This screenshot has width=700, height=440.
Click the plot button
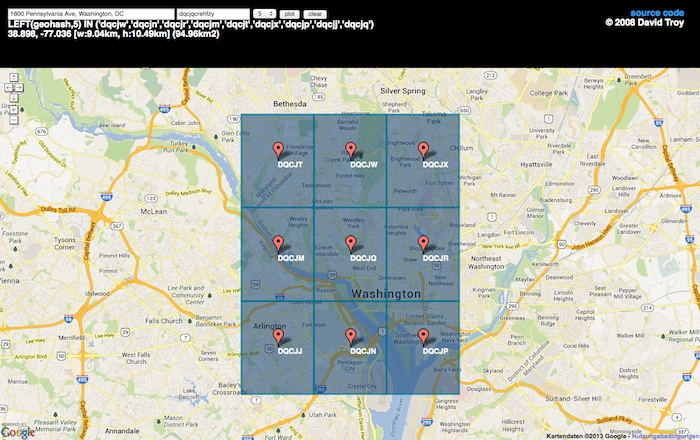290,14
